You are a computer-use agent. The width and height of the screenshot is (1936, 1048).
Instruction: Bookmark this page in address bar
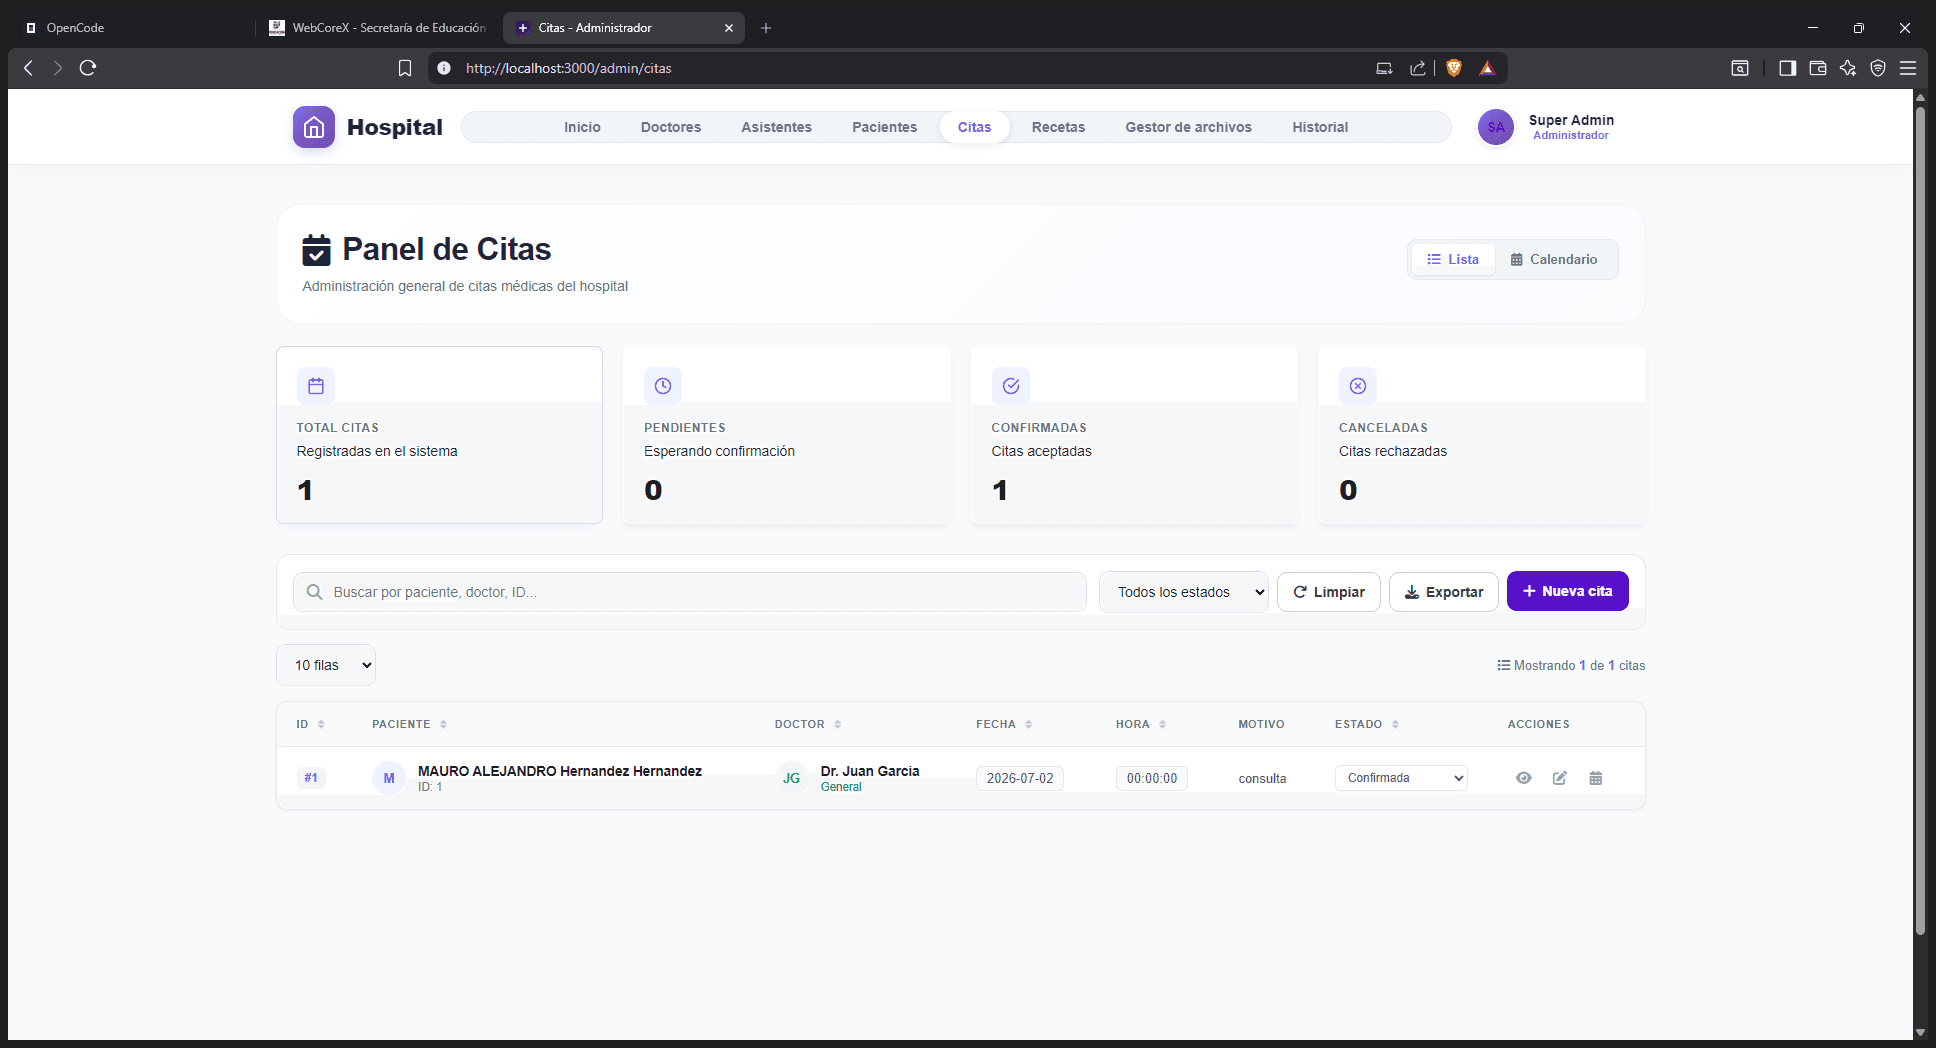[x=405, y=68]
